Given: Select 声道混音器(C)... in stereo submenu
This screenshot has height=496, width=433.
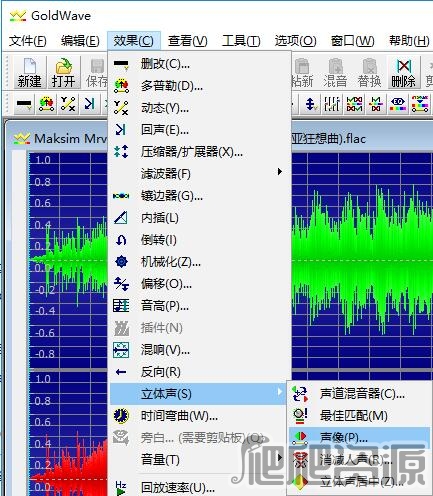Looking at the screenshot, I should pos(360,394).
